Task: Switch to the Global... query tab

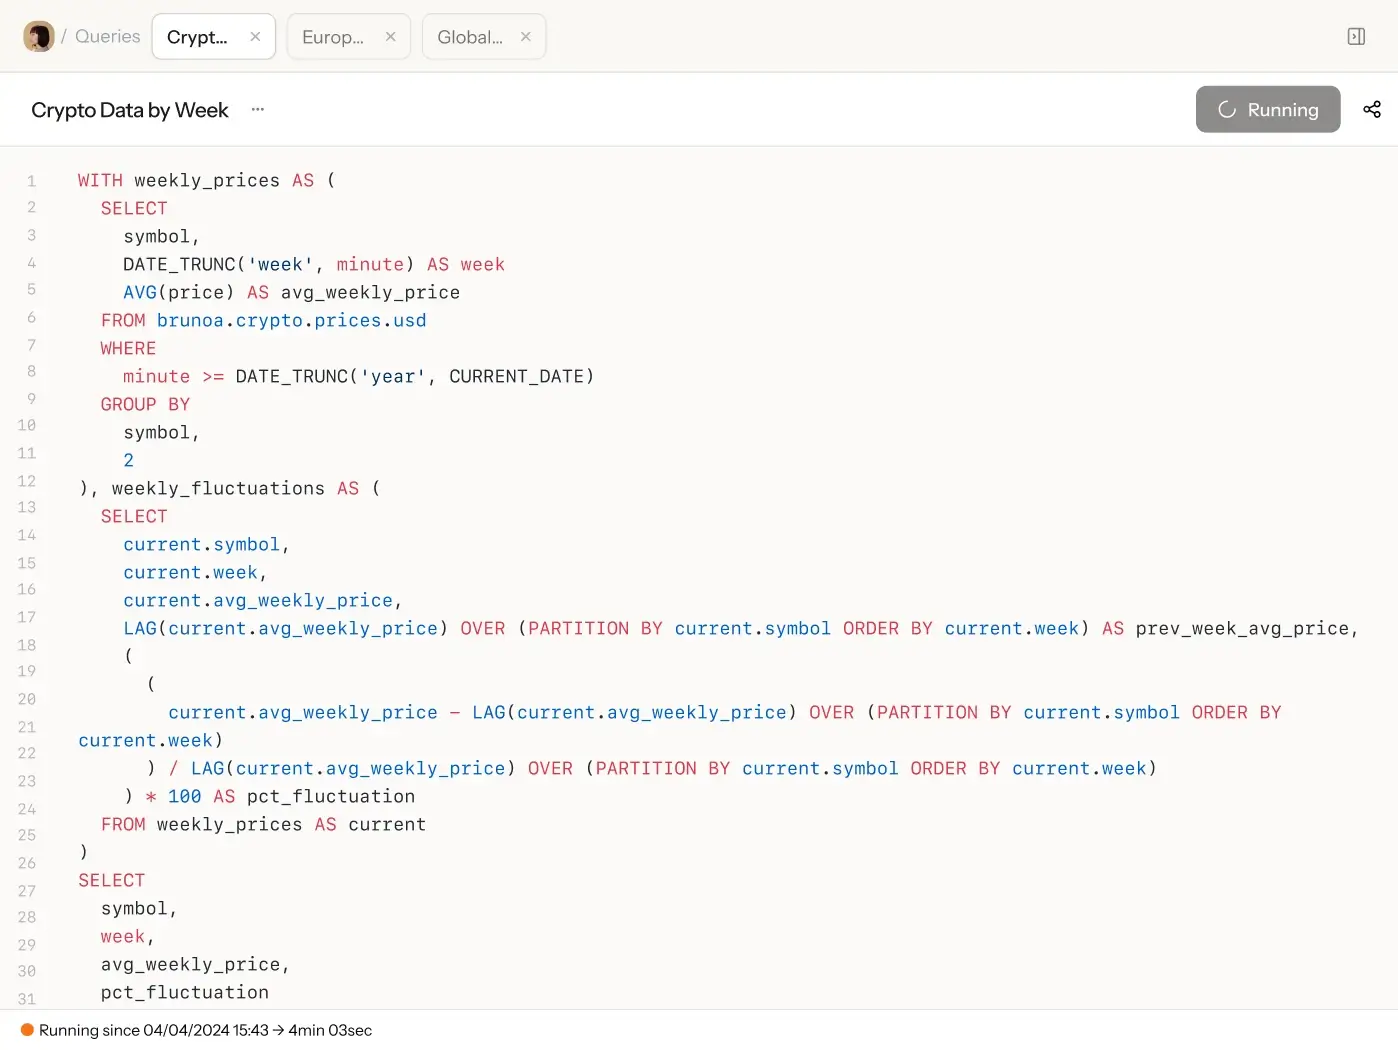Action: point(469,37)
